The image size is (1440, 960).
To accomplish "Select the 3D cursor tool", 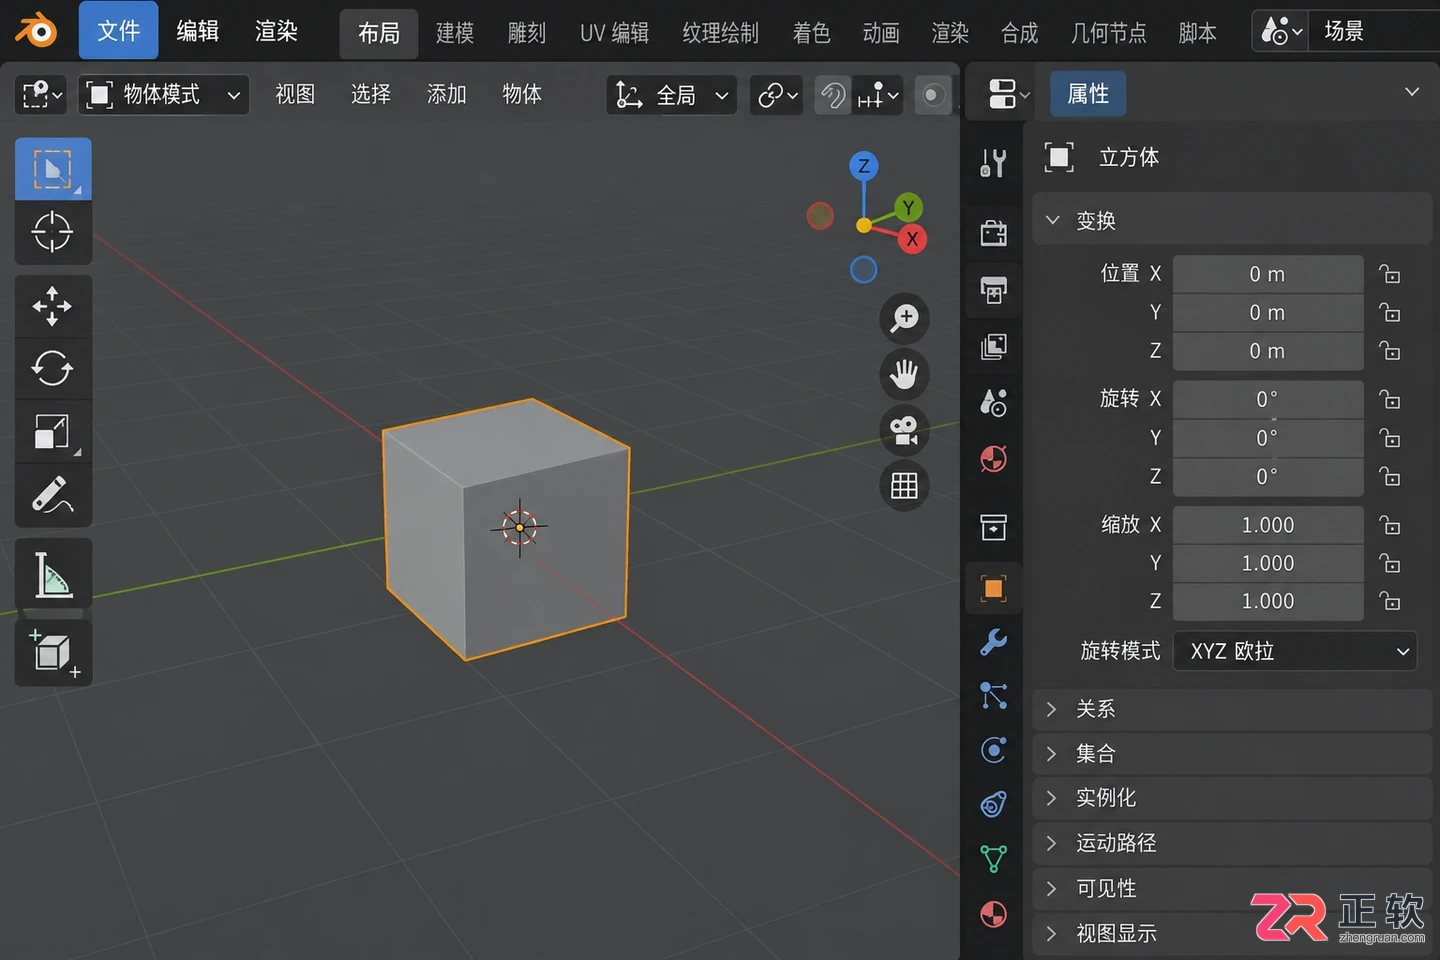I will [53, 232].
